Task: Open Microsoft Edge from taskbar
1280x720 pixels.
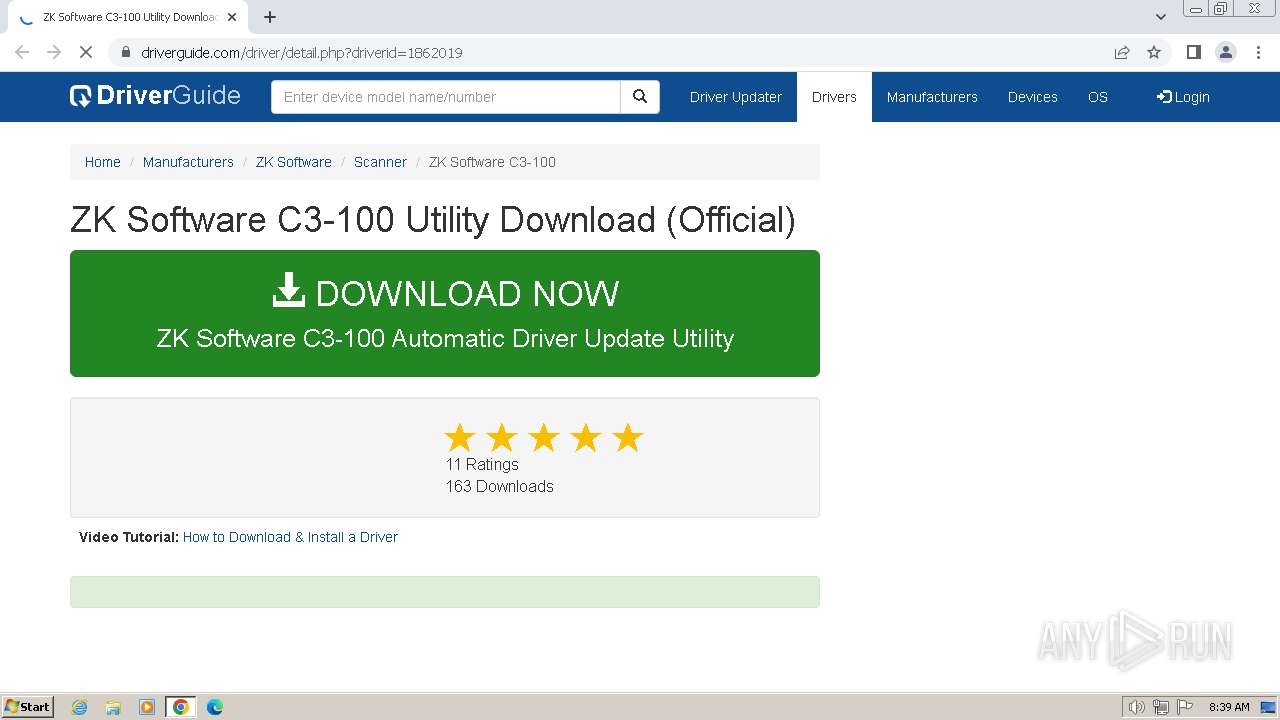Action: point(215,707)
